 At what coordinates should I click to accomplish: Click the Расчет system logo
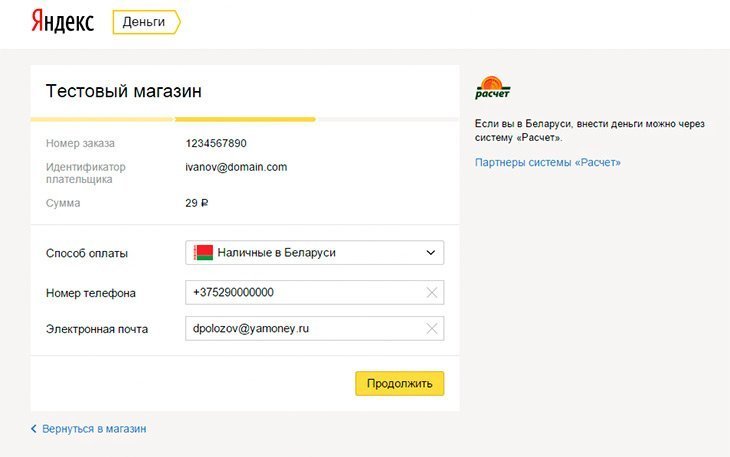pos(493,87)
